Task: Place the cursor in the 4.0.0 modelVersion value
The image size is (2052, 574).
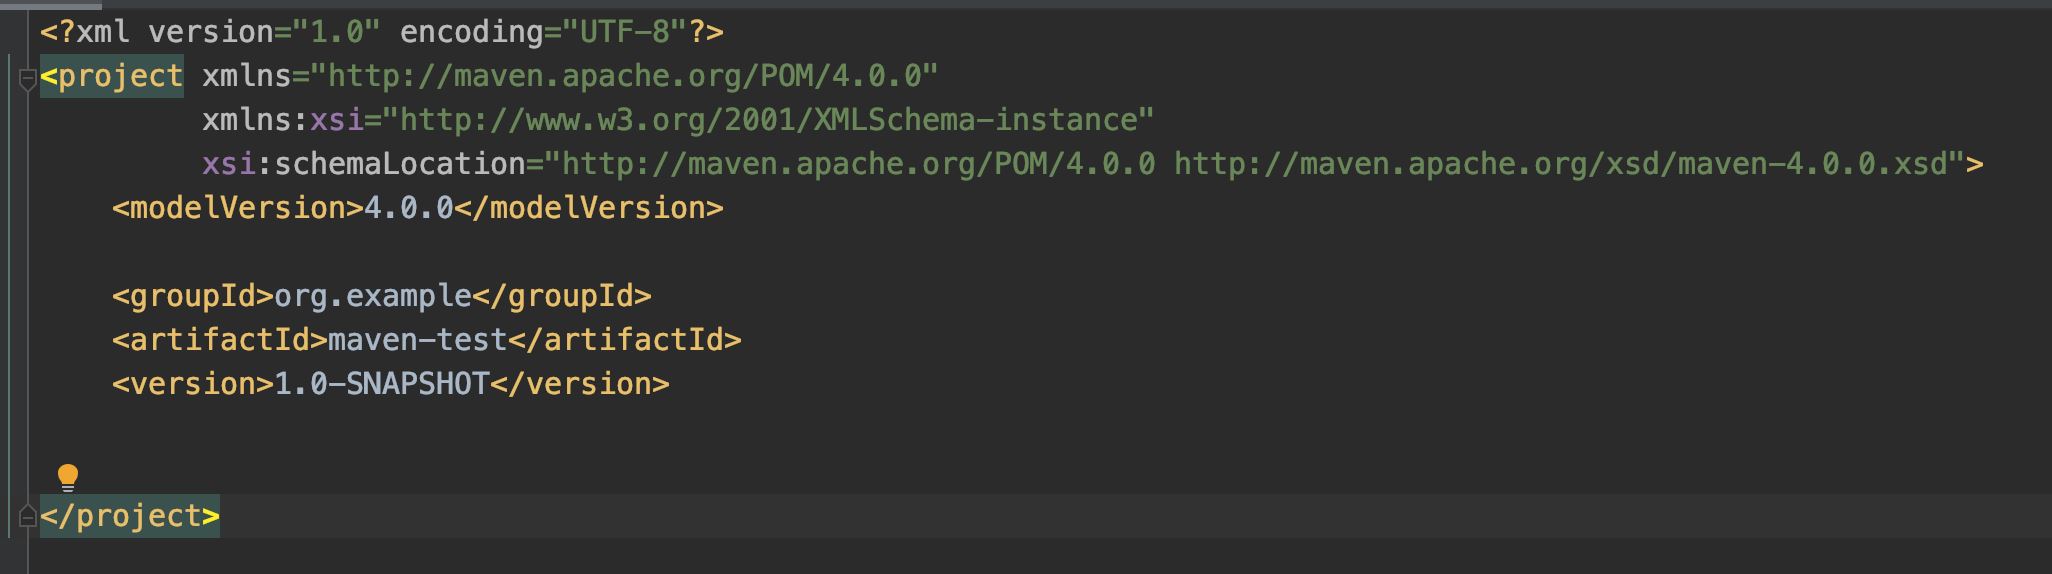Action: pos(408,208)
